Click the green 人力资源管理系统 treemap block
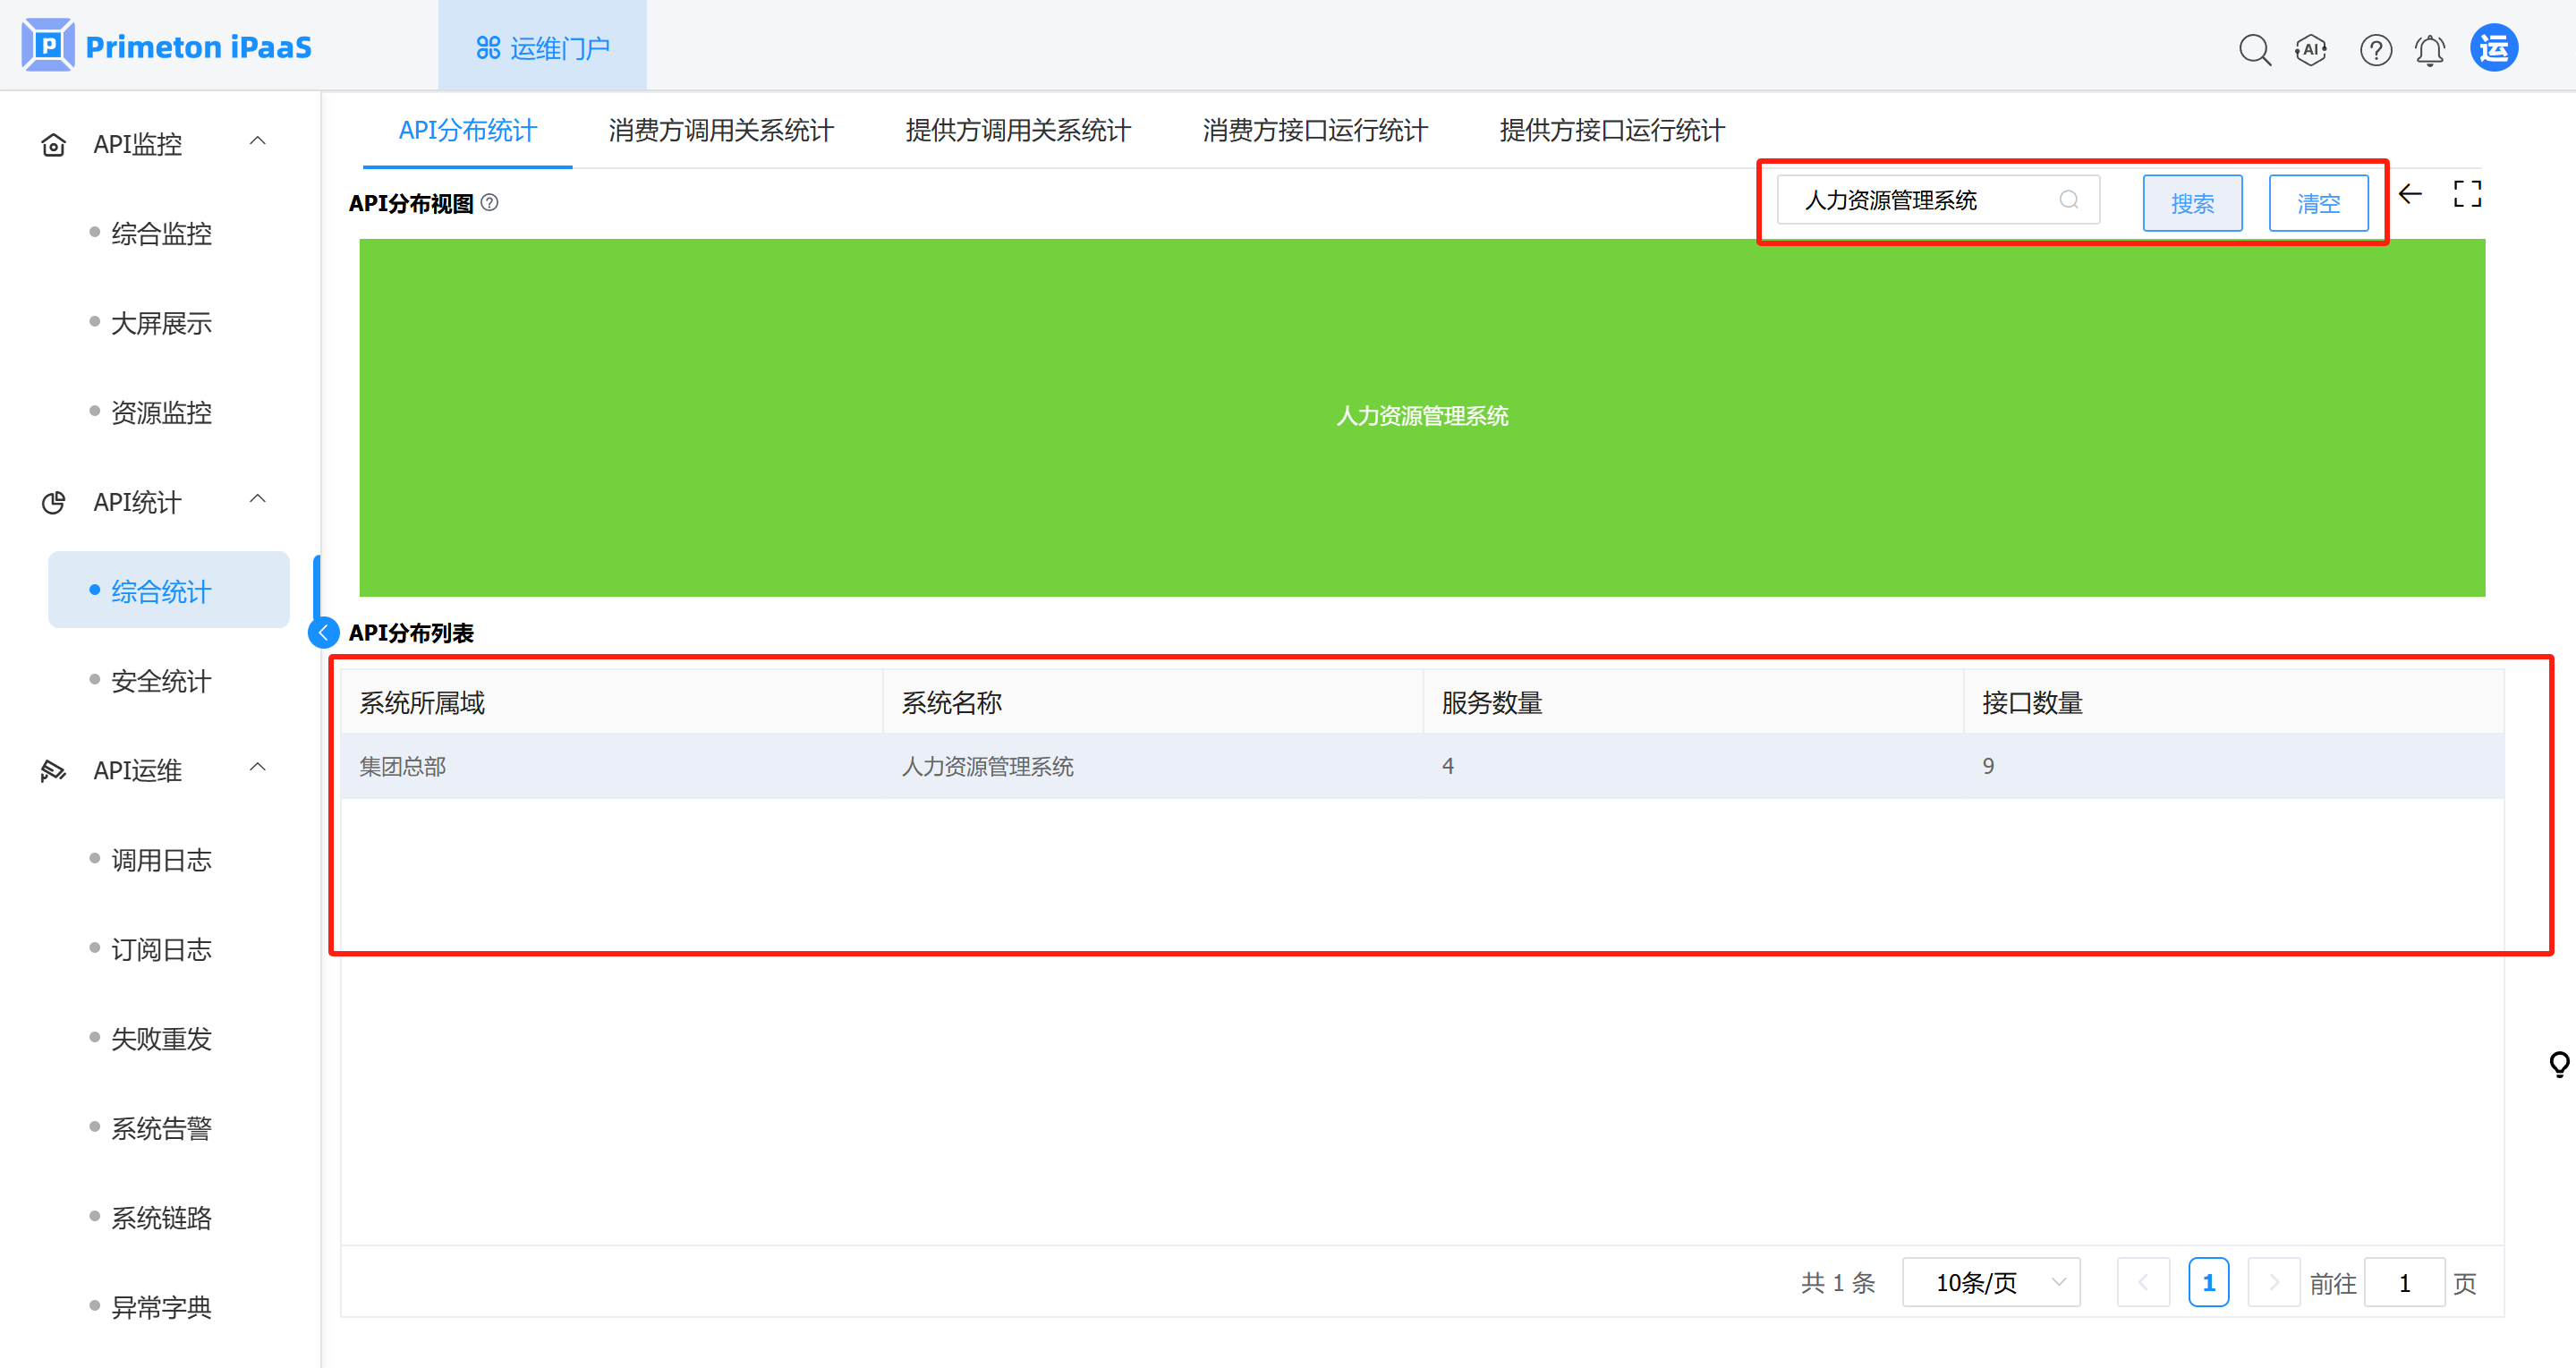 click(1421, 417)
